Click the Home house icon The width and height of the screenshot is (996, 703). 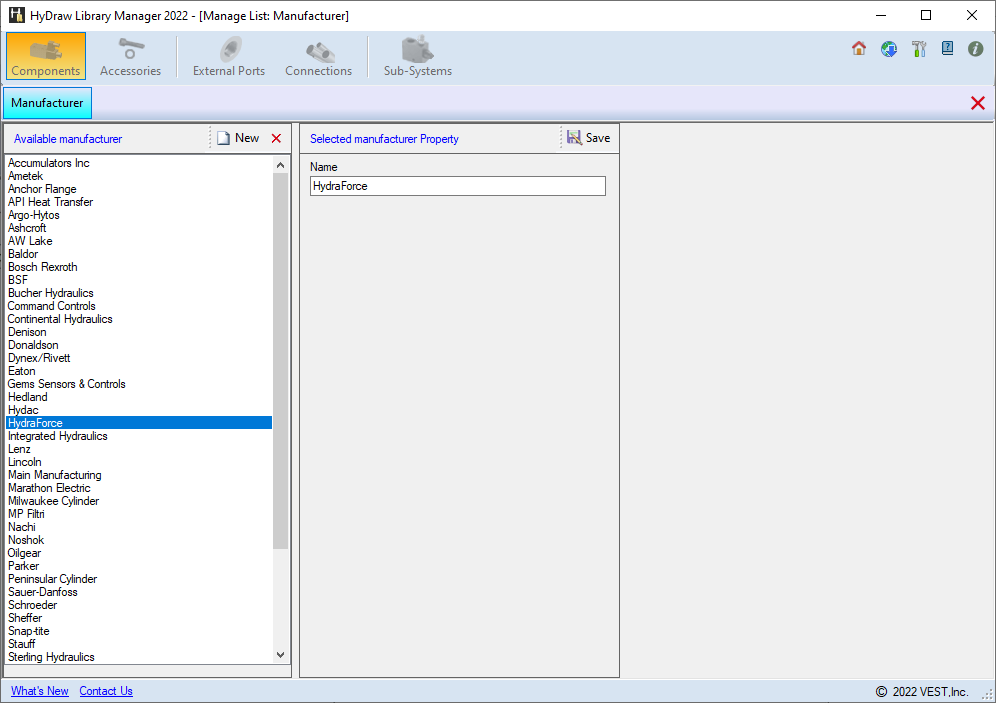(859, 48)
